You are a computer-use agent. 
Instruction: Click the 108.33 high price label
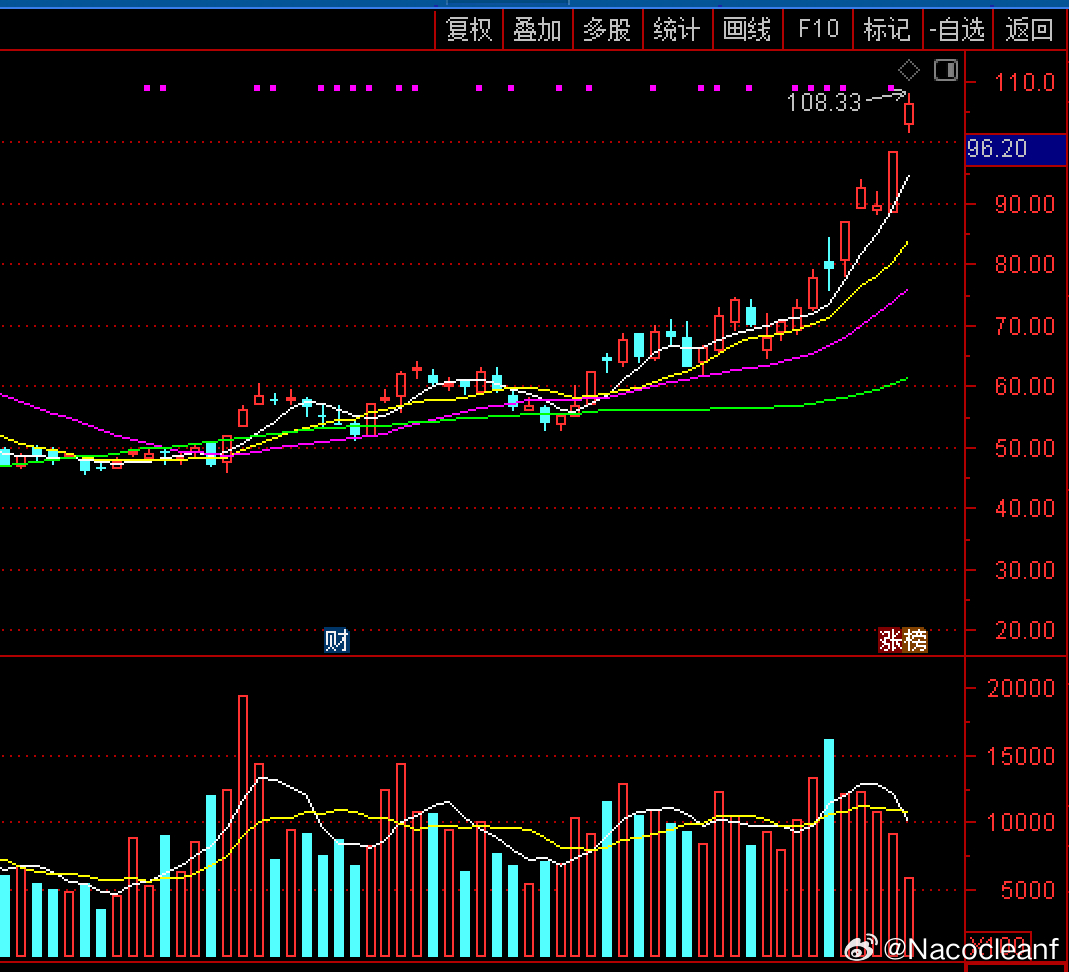click(x=824, y=102)
